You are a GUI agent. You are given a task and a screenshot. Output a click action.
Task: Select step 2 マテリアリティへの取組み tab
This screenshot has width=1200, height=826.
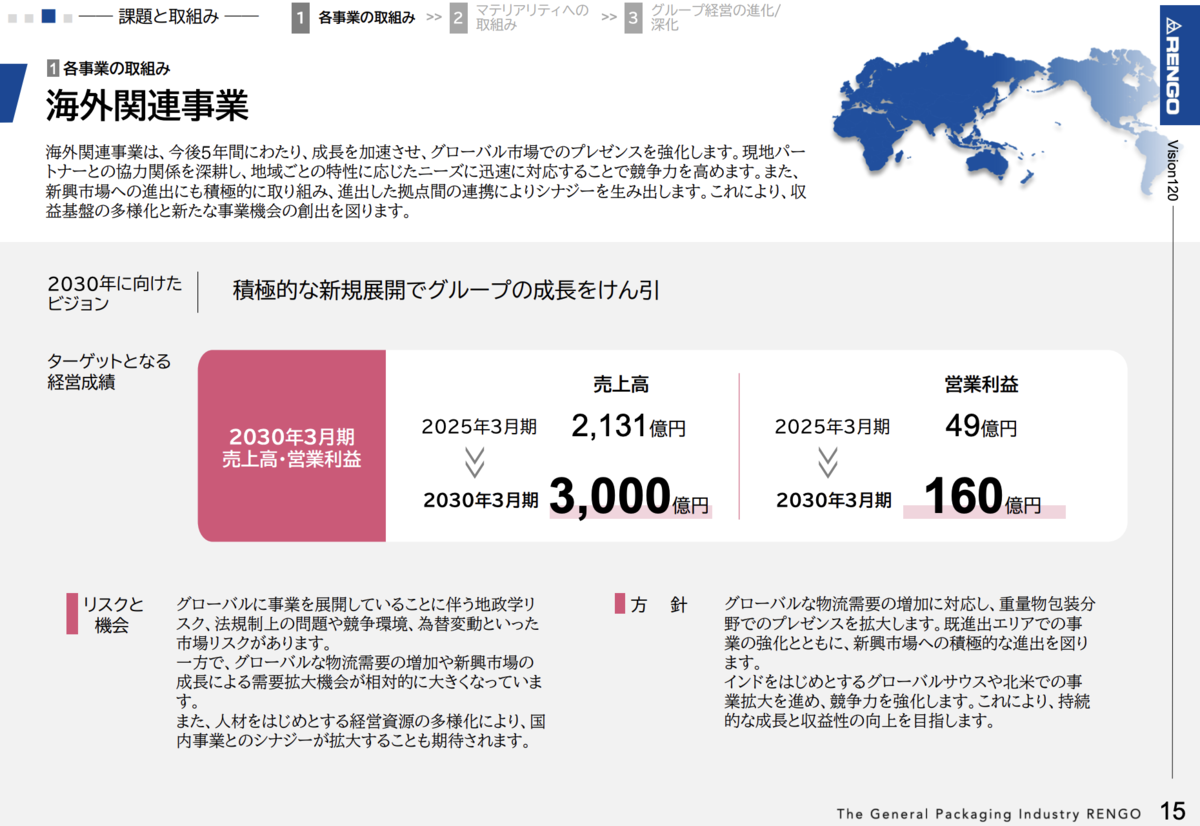pyautogui.click(x=520, y=18)
